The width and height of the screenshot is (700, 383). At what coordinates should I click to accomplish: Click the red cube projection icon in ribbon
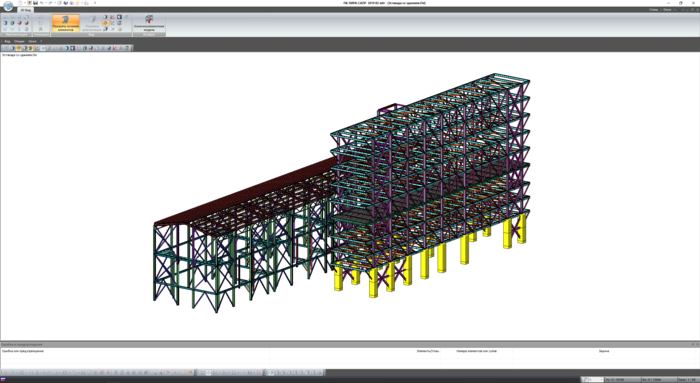[20, 23]
